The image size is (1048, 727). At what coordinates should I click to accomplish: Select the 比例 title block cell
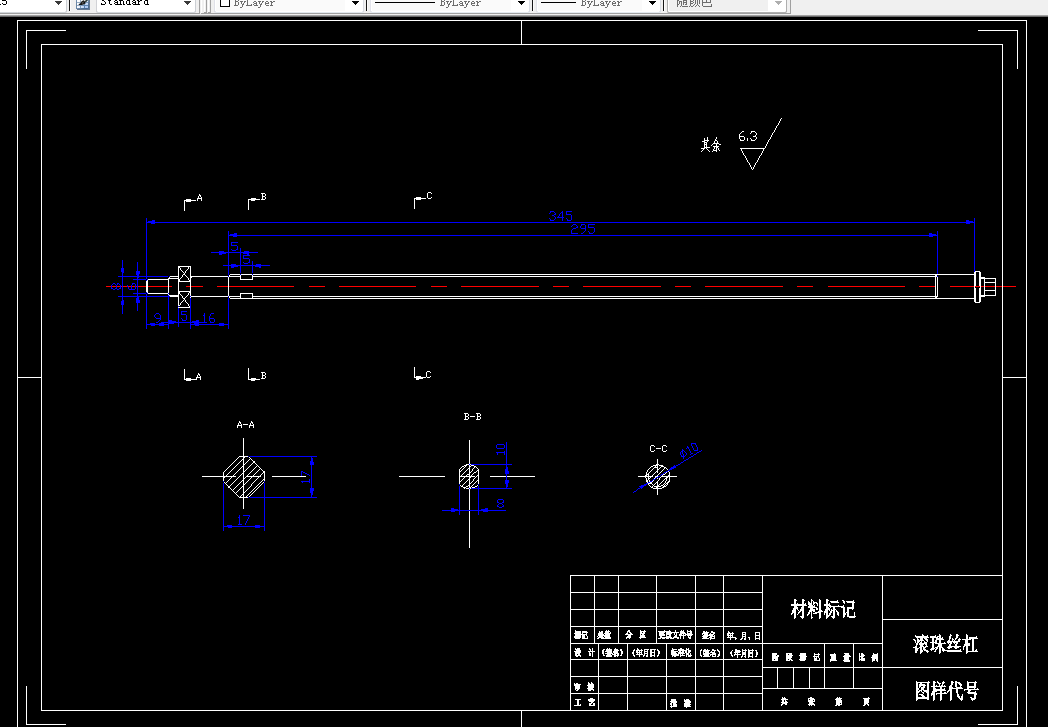[868, 658]
